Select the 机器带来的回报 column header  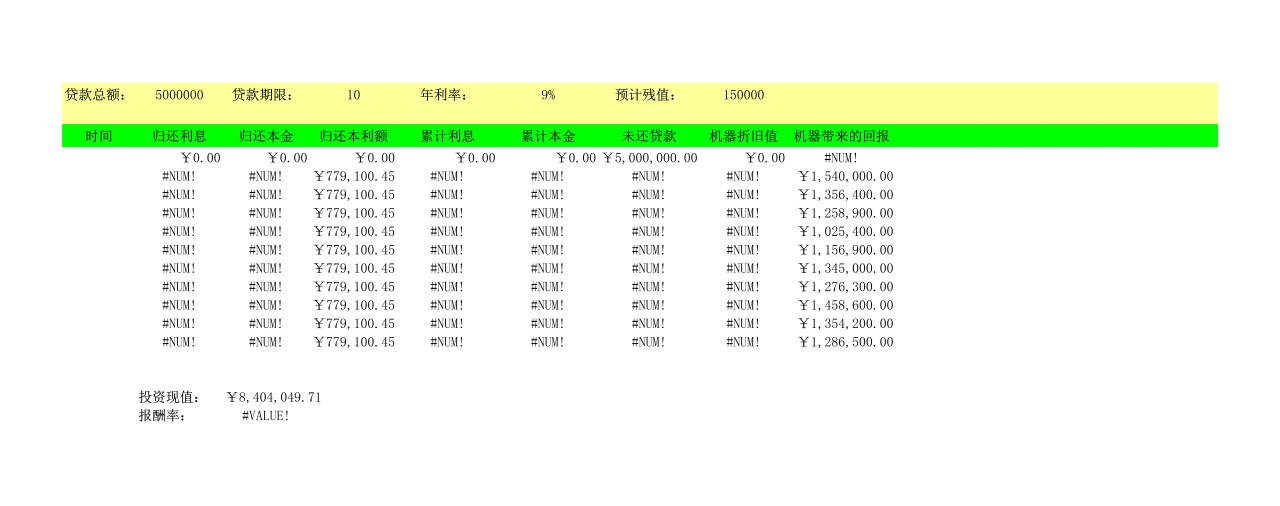click(841, 136)
